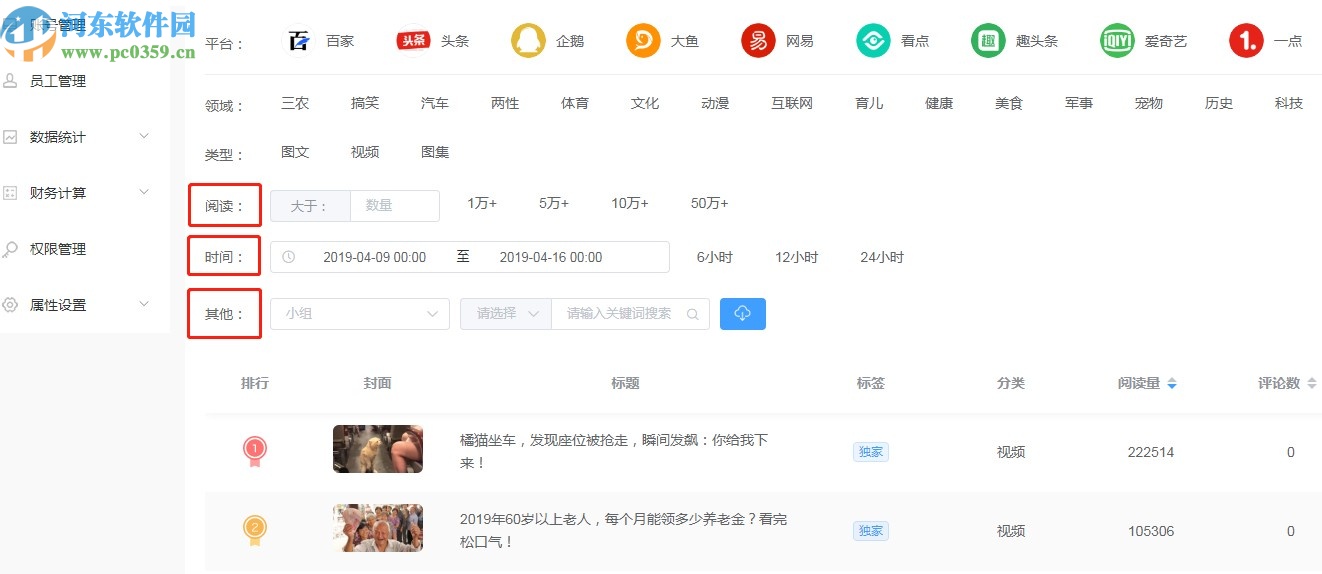Image resolution: width=1322 pixels, height=574 pixels.
Task: Filter by 科技 domain
Action: (1289, 103)
